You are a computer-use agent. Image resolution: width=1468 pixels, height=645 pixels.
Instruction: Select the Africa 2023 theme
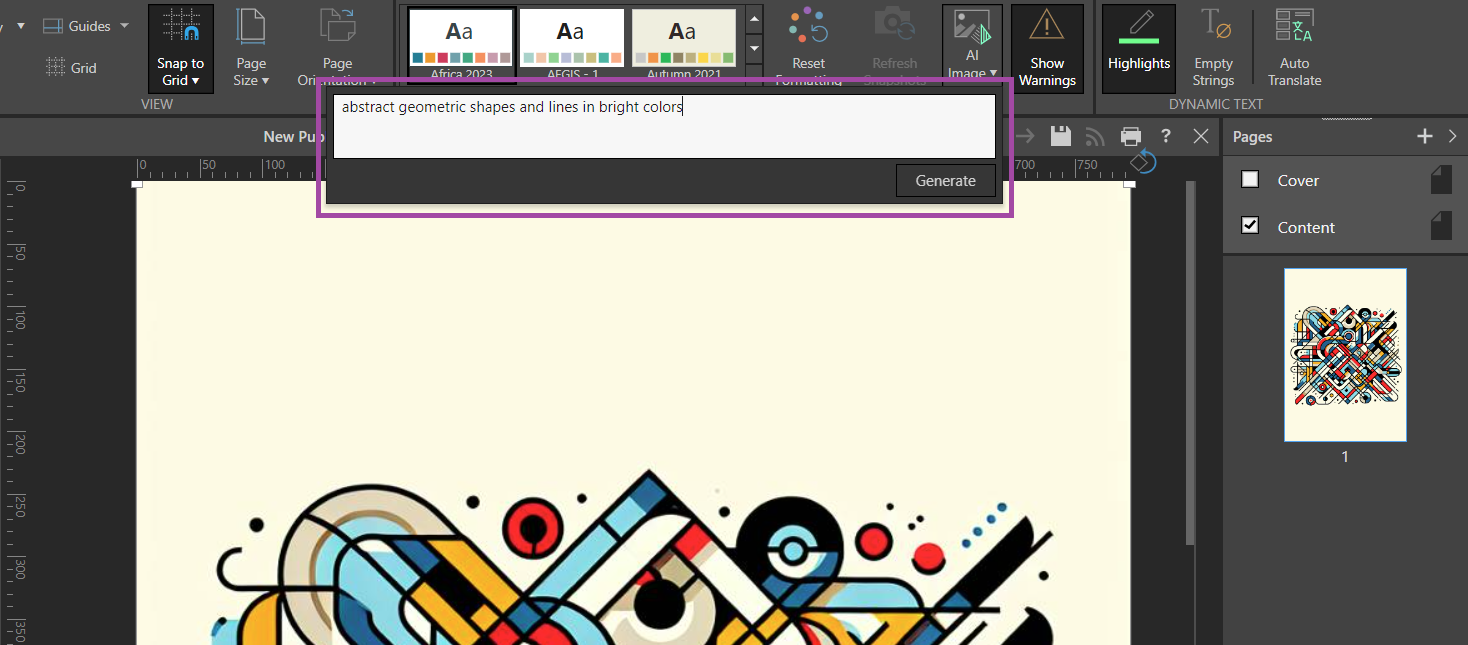(461, 40)
